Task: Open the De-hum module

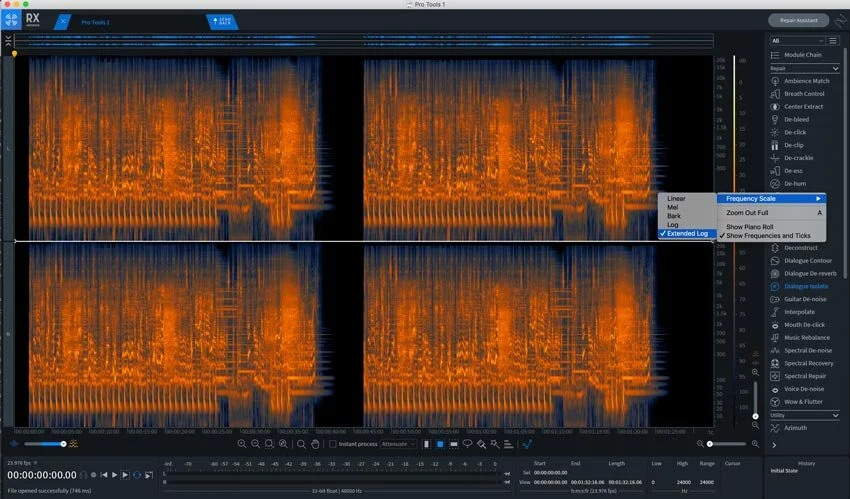Action: 788,184
